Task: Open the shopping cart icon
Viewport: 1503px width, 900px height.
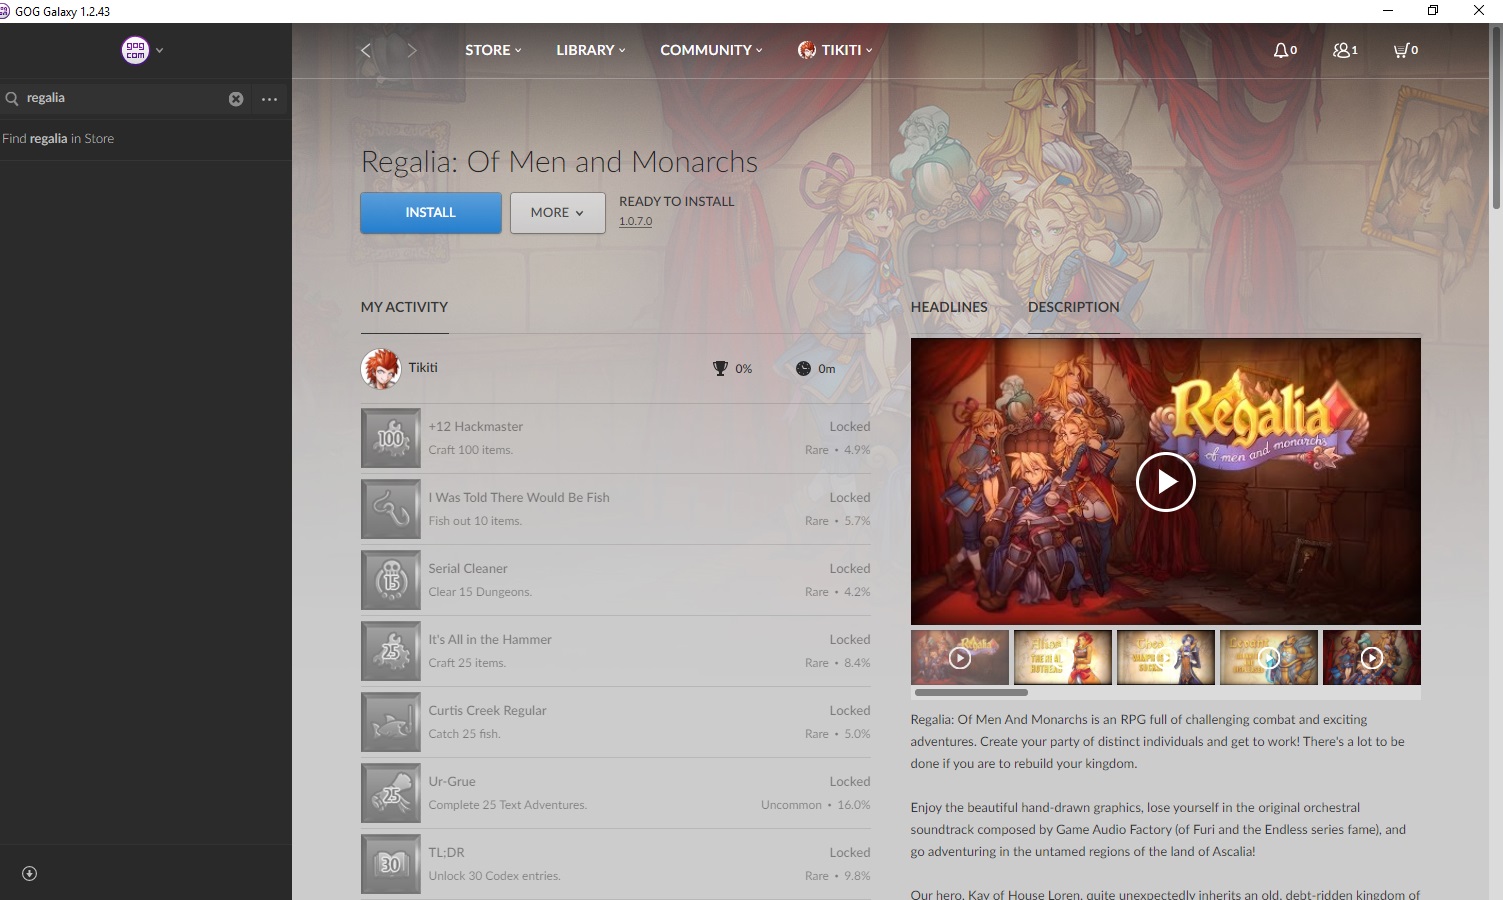Action: pos(1406,50)
